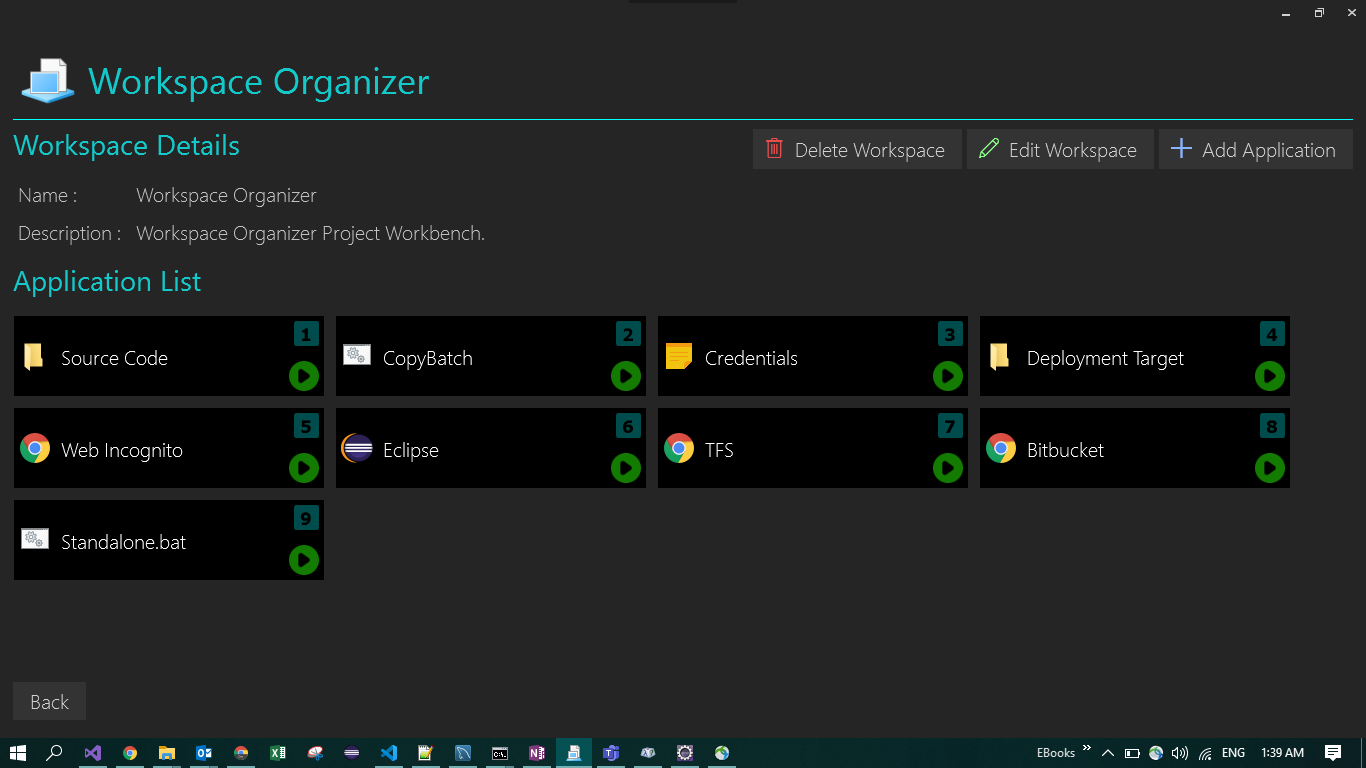Image resolution: width=1366 pixels, height=768 pixels.
Task: Open the taskbar search magnifier
Action: (56, 753)
